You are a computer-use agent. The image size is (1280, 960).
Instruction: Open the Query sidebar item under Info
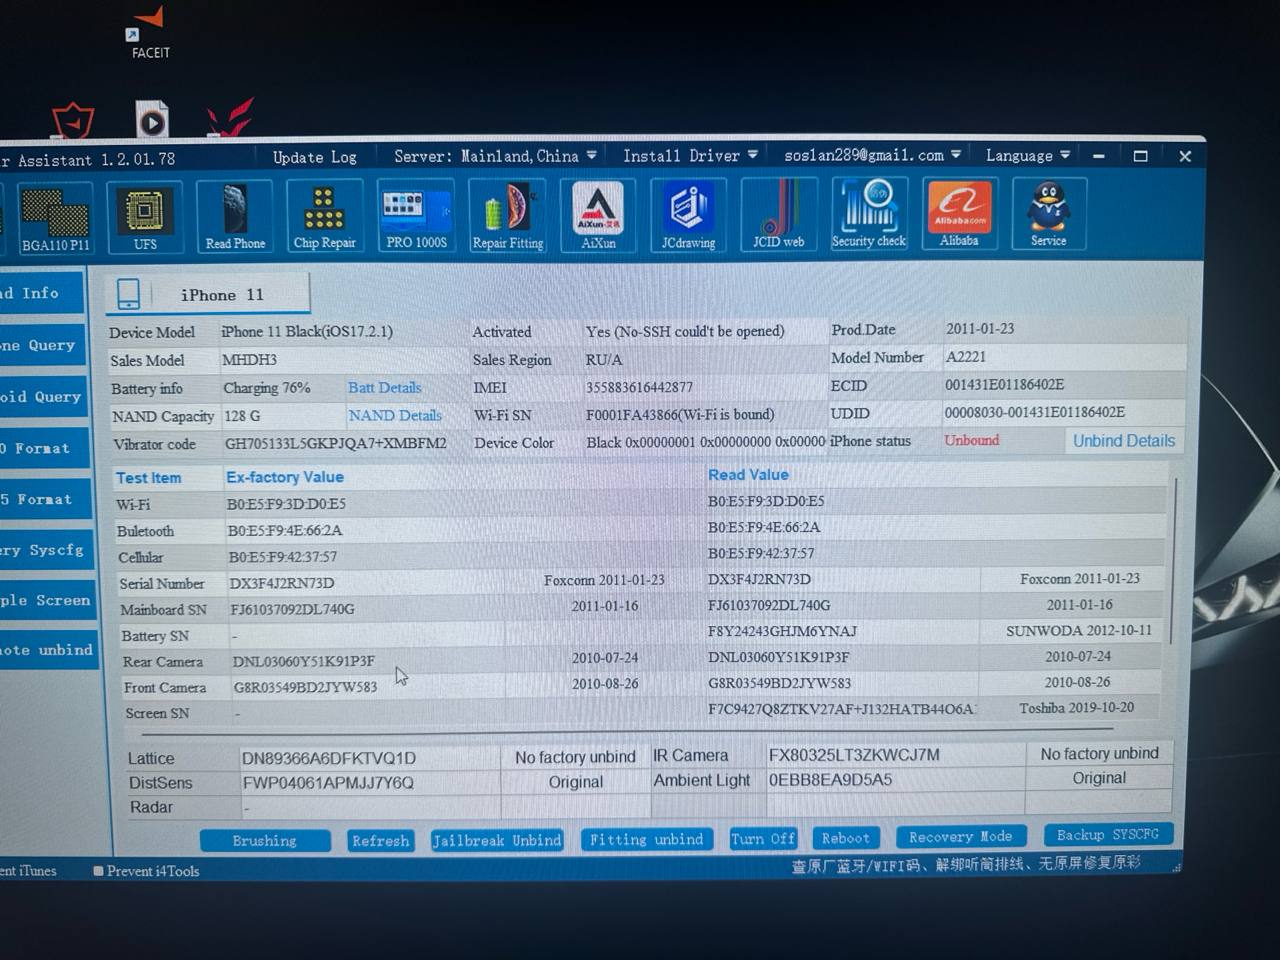point(42,345)
